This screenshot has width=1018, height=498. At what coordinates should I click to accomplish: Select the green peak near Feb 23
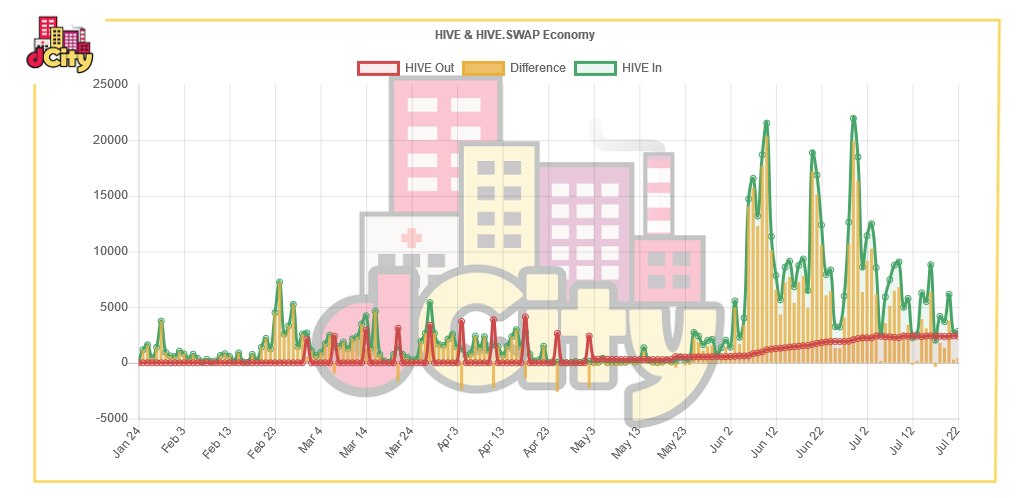[279, 282]
